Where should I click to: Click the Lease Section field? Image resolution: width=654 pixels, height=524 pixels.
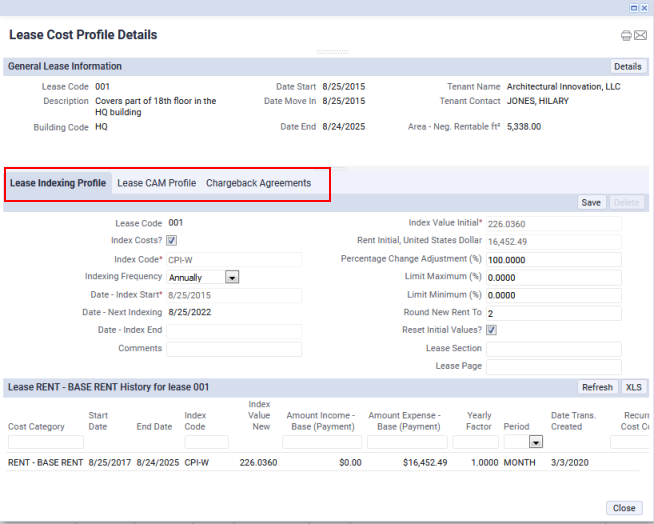pos(554,349)
